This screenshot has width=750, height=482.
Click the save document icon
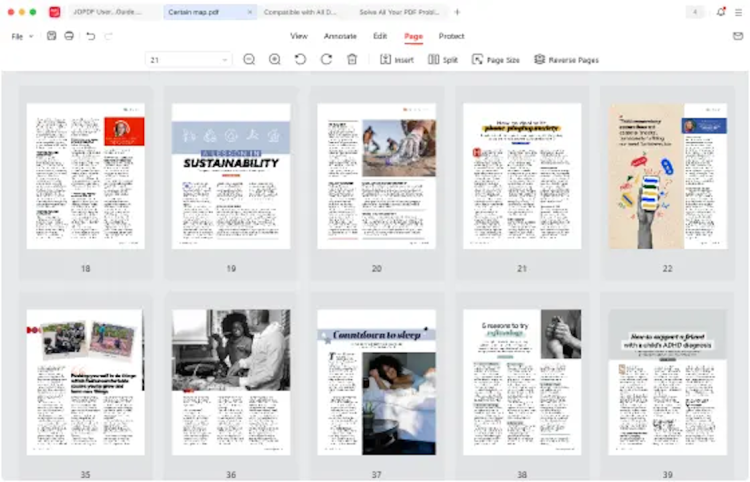[52, 36]
